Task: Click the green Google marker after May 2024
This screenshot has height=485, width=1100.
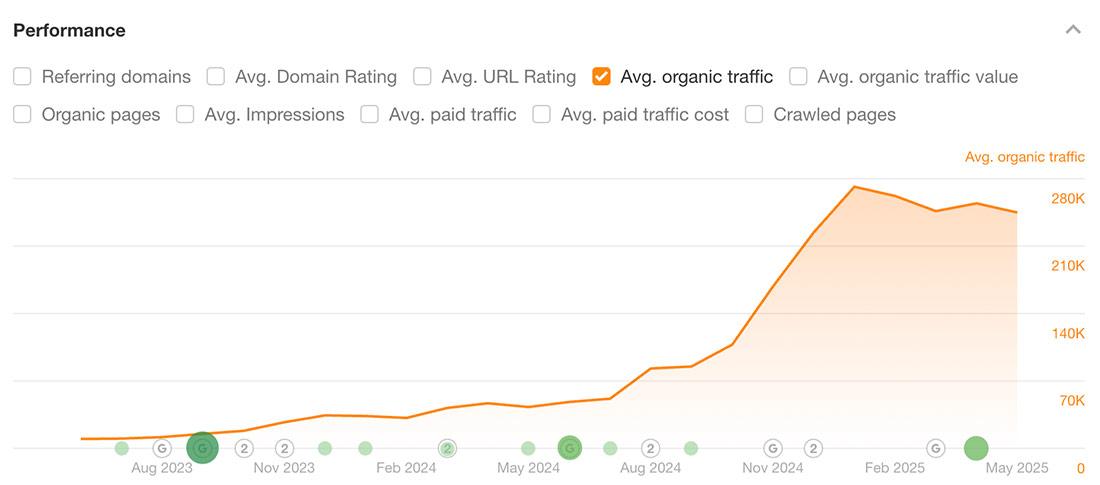Action: coord(570,448)
